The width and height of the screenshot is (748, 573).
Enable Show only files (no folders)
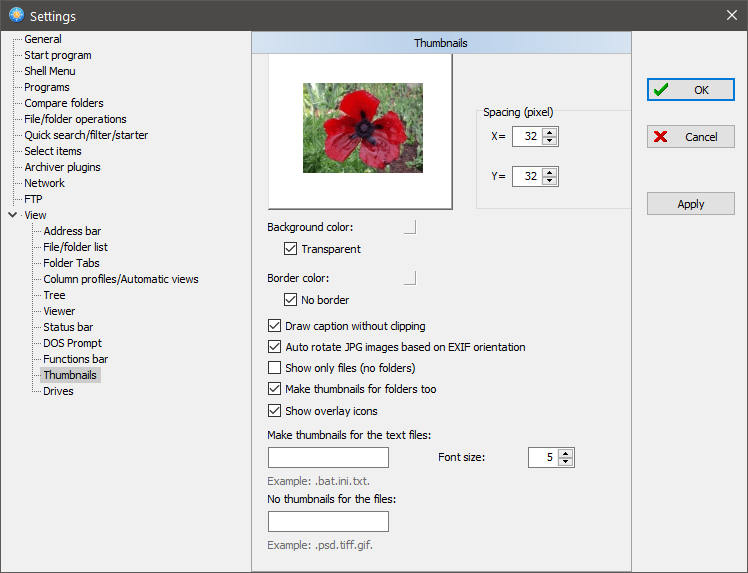[x=274, y=368]
